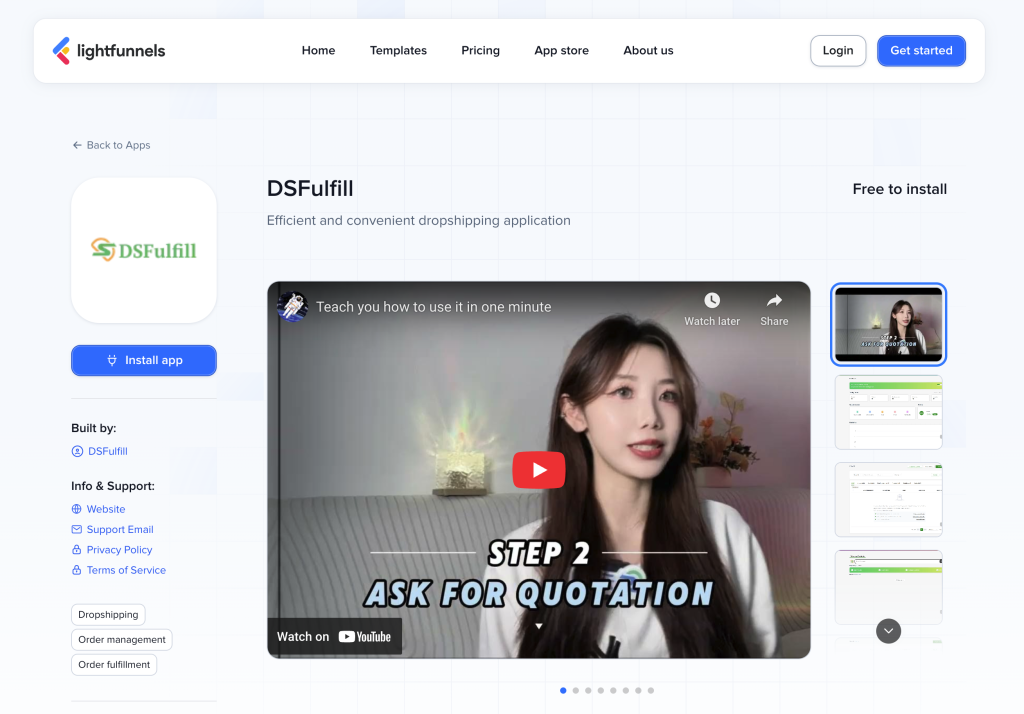This screenshot has height=714, width=1024.
Task: Click the video channel avatar icon
Action: [292, 306]
